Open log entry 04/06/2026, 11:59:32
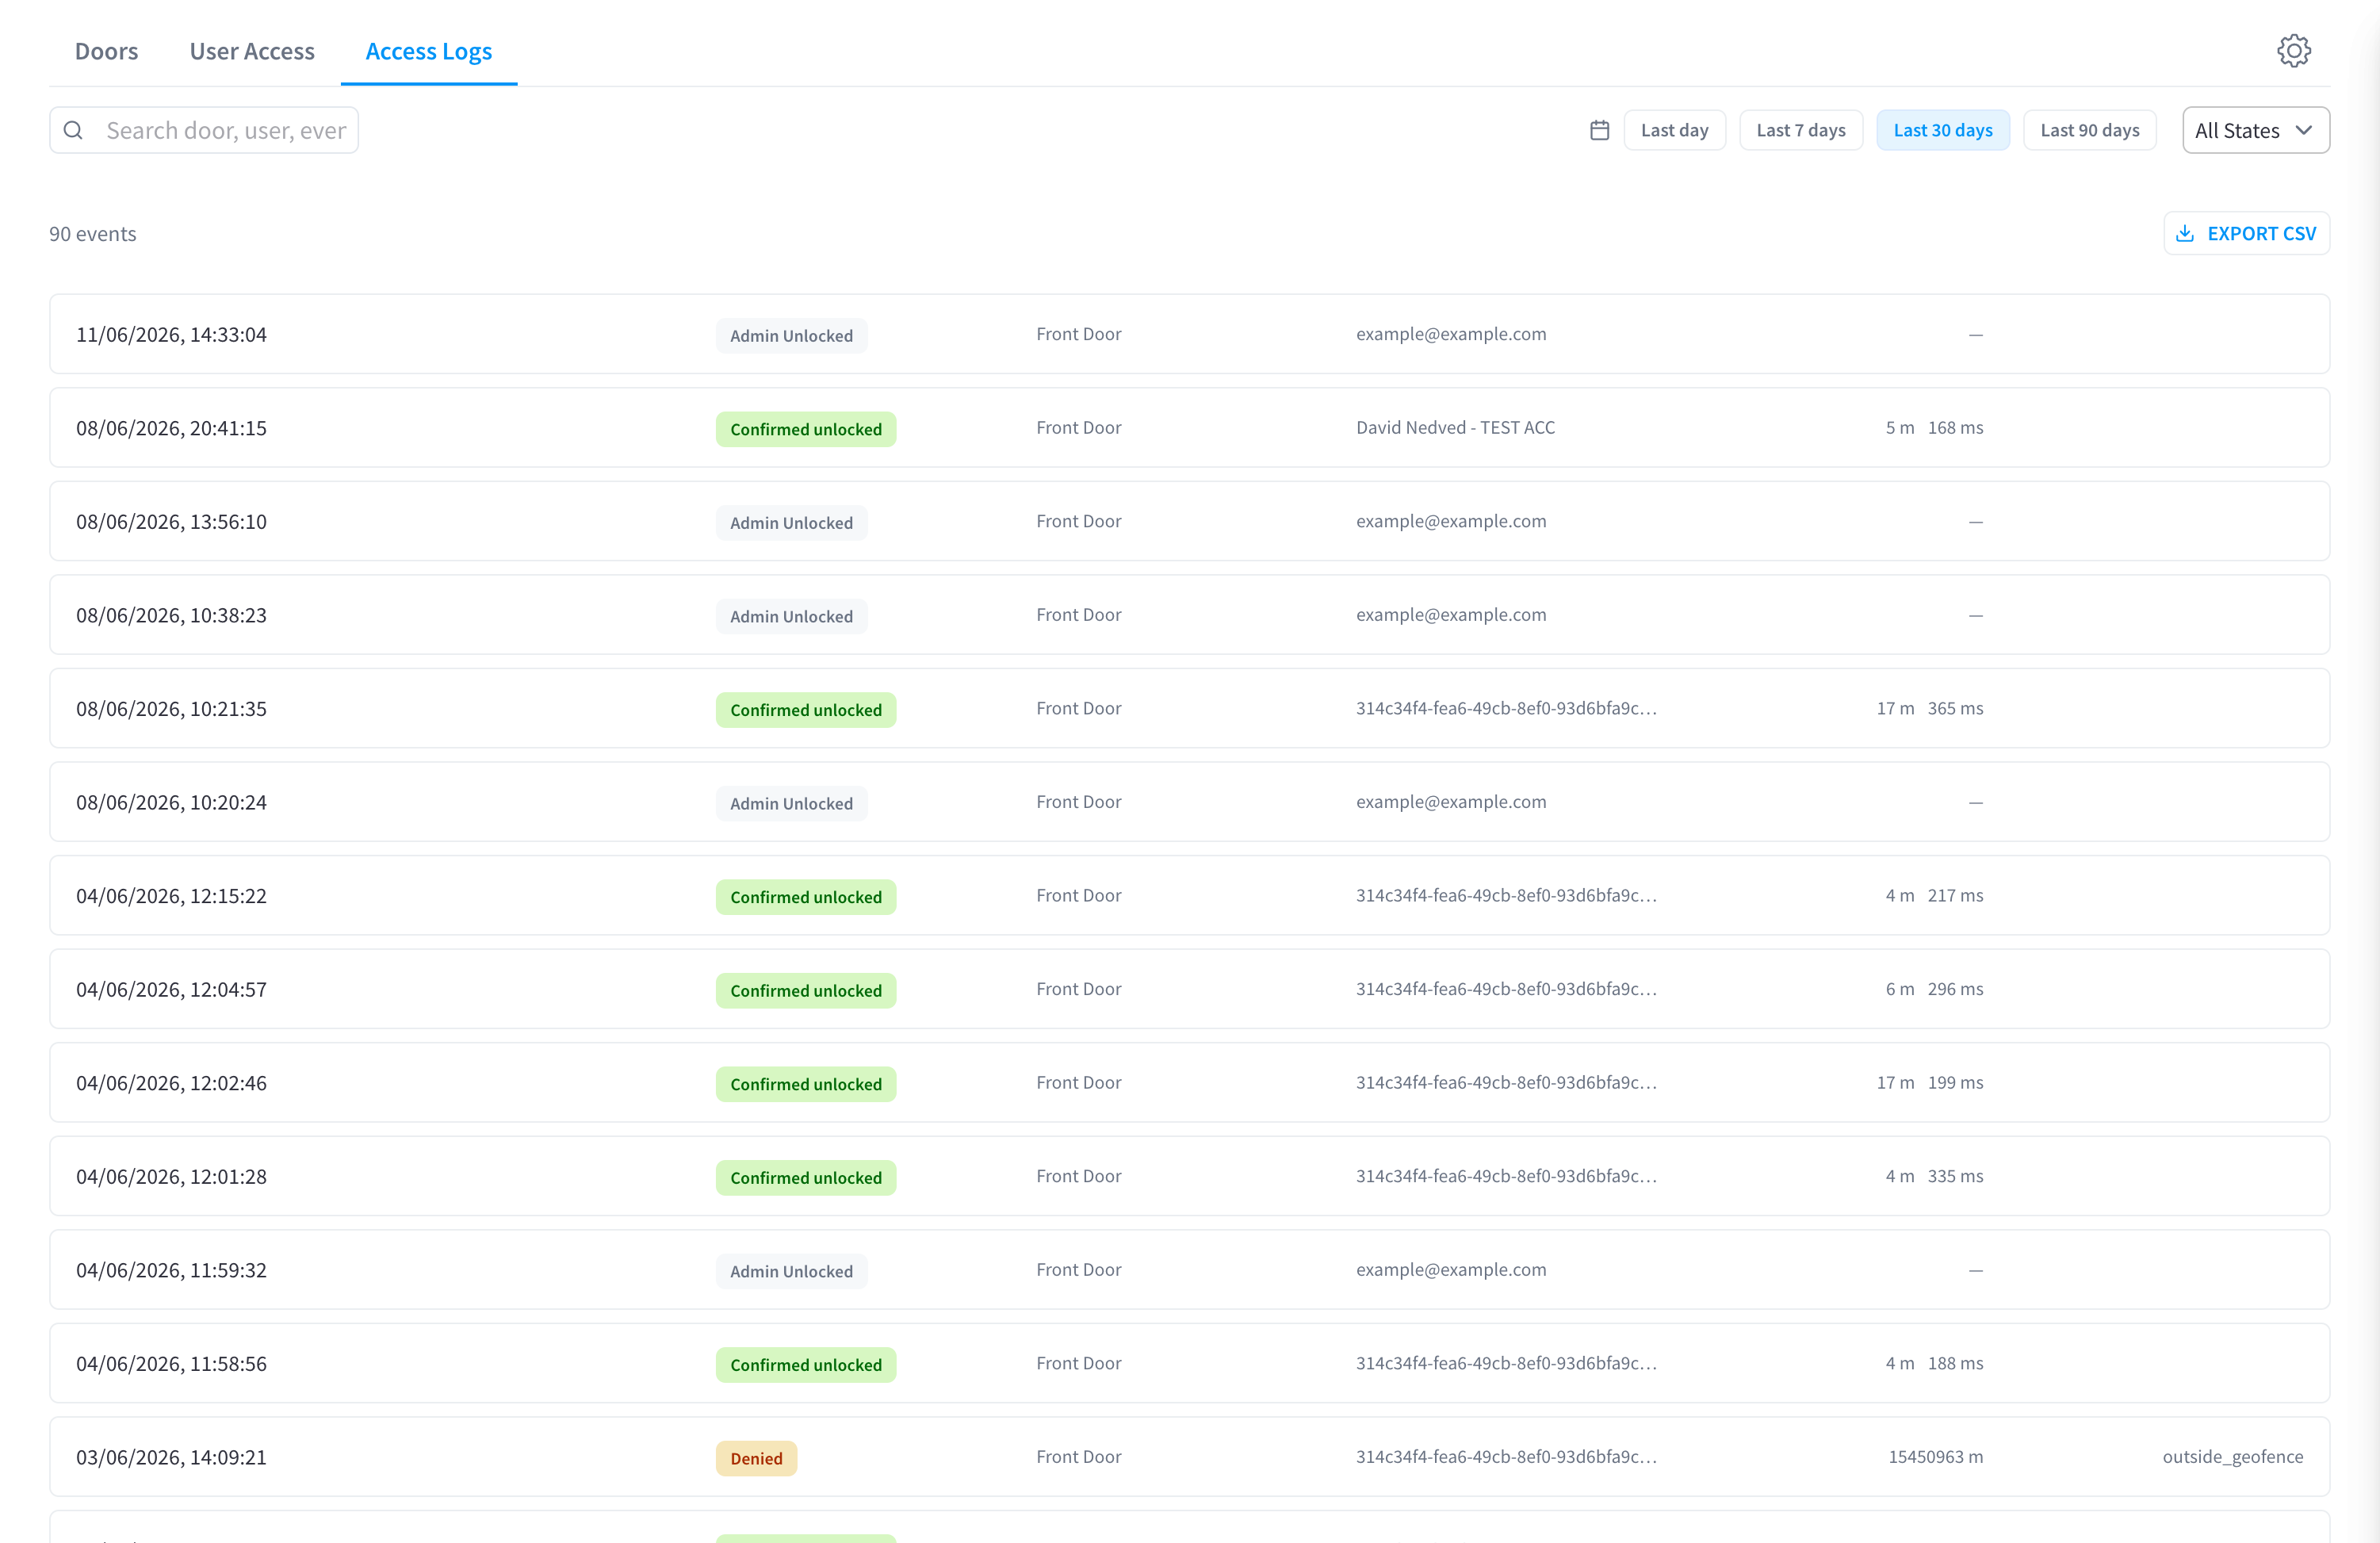 tap(1190, 1270)
